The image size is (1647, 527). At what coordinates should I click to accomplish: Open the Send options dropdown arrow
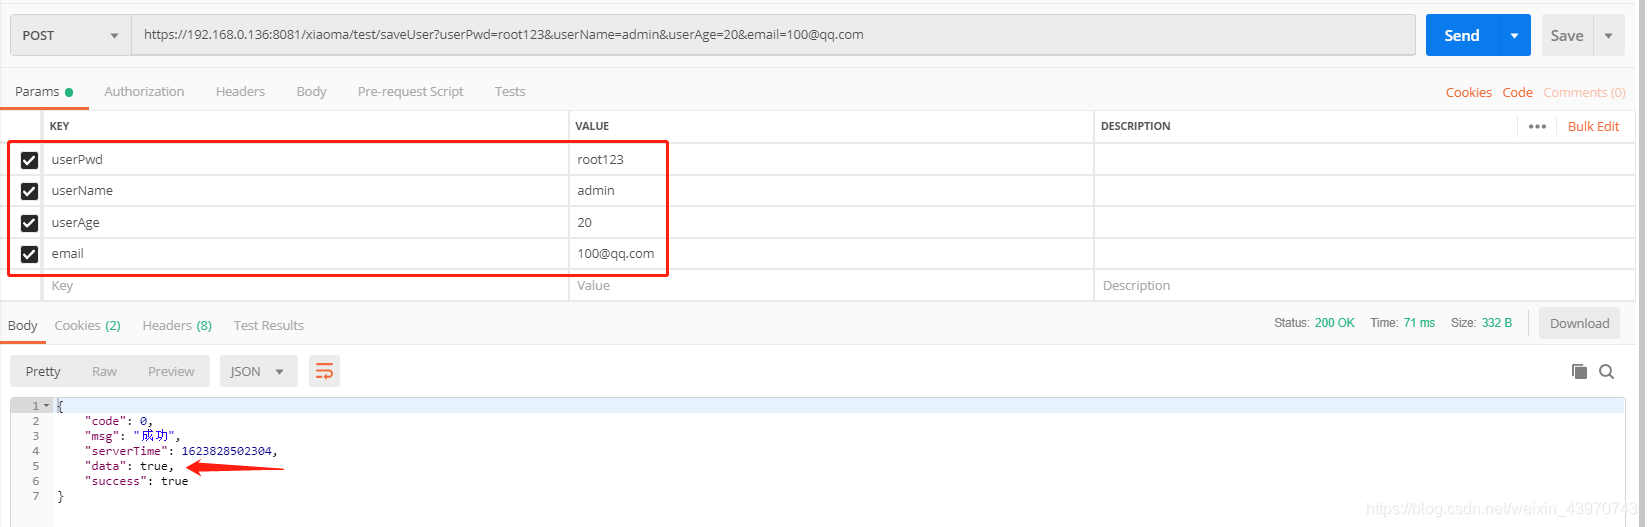(1514, 35)
